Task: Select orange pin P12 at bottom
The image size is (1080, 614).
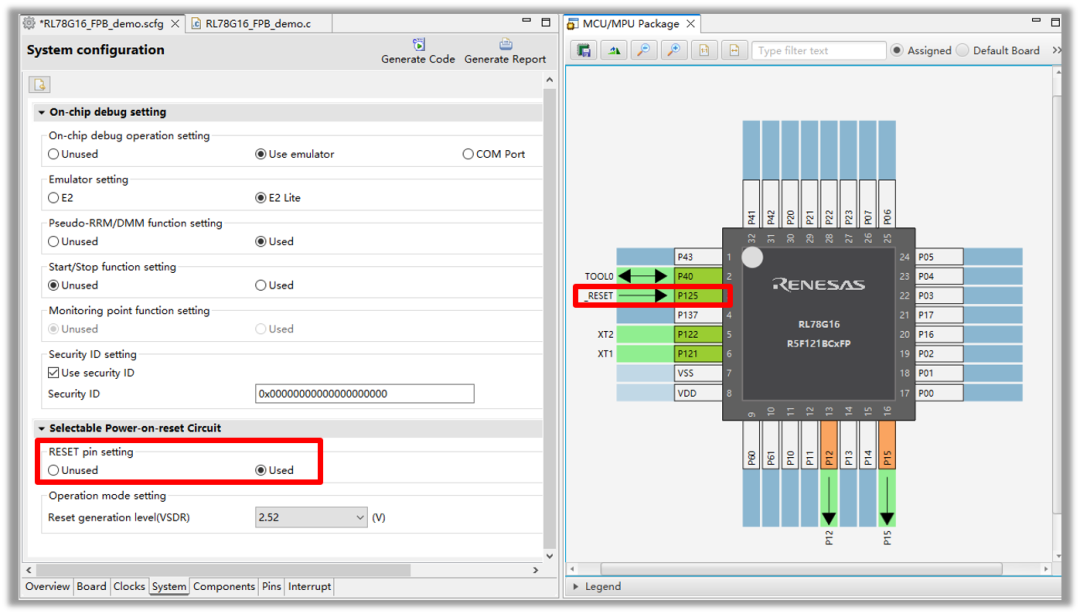Action: point(829,444)
